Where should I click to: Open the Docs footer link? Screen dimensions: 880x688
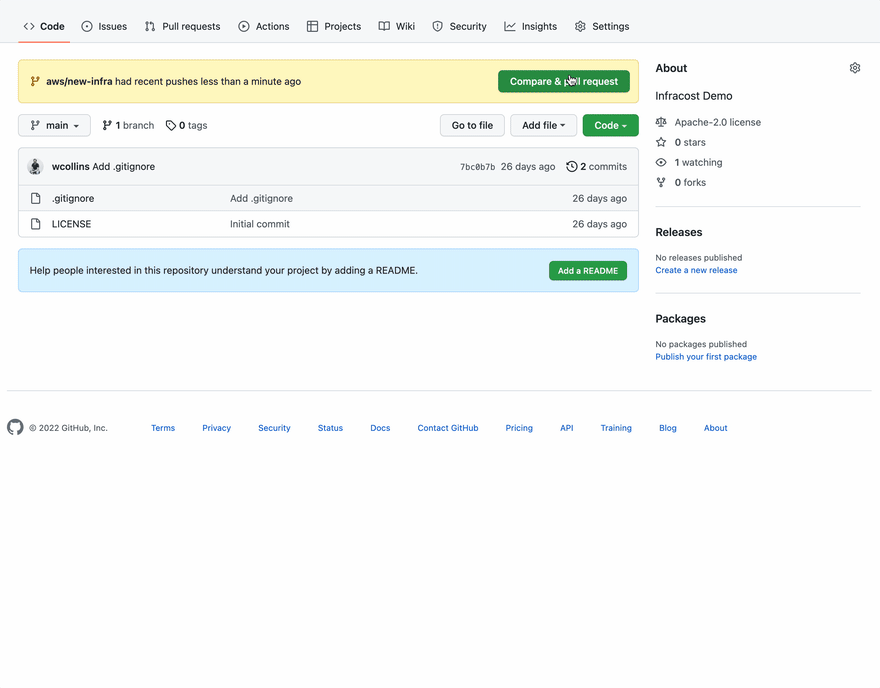(380, 428)
